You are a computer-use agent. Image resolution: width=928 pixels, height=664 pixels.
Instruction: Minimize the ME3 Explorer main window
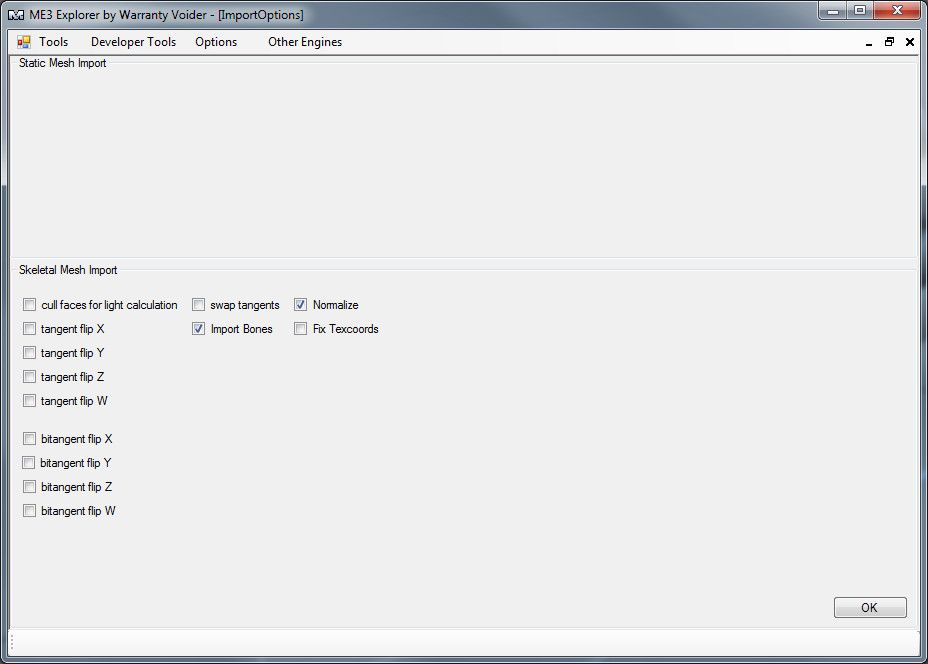[833, 11]
